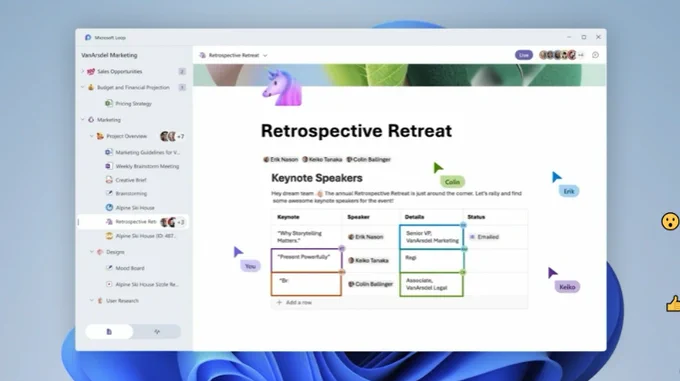The width and height of the screenshot is (680, 381).
Task: Switch to the activity tab at sidebar bottom
Action: (157, 332)
